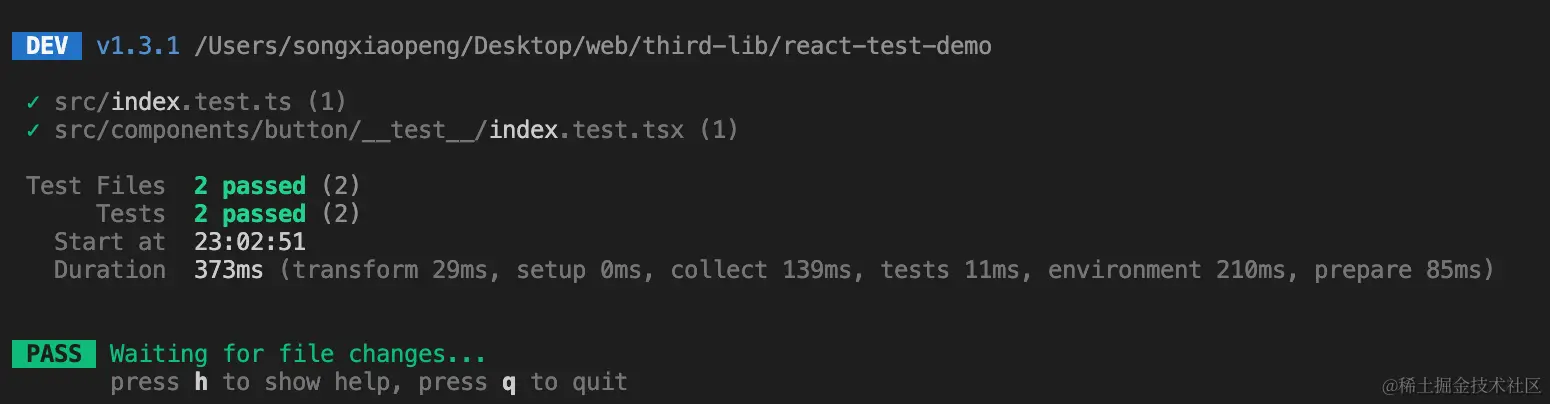Click 'Waiting for file changes...' message
The image size is (1550, 404).
[298, 354]
